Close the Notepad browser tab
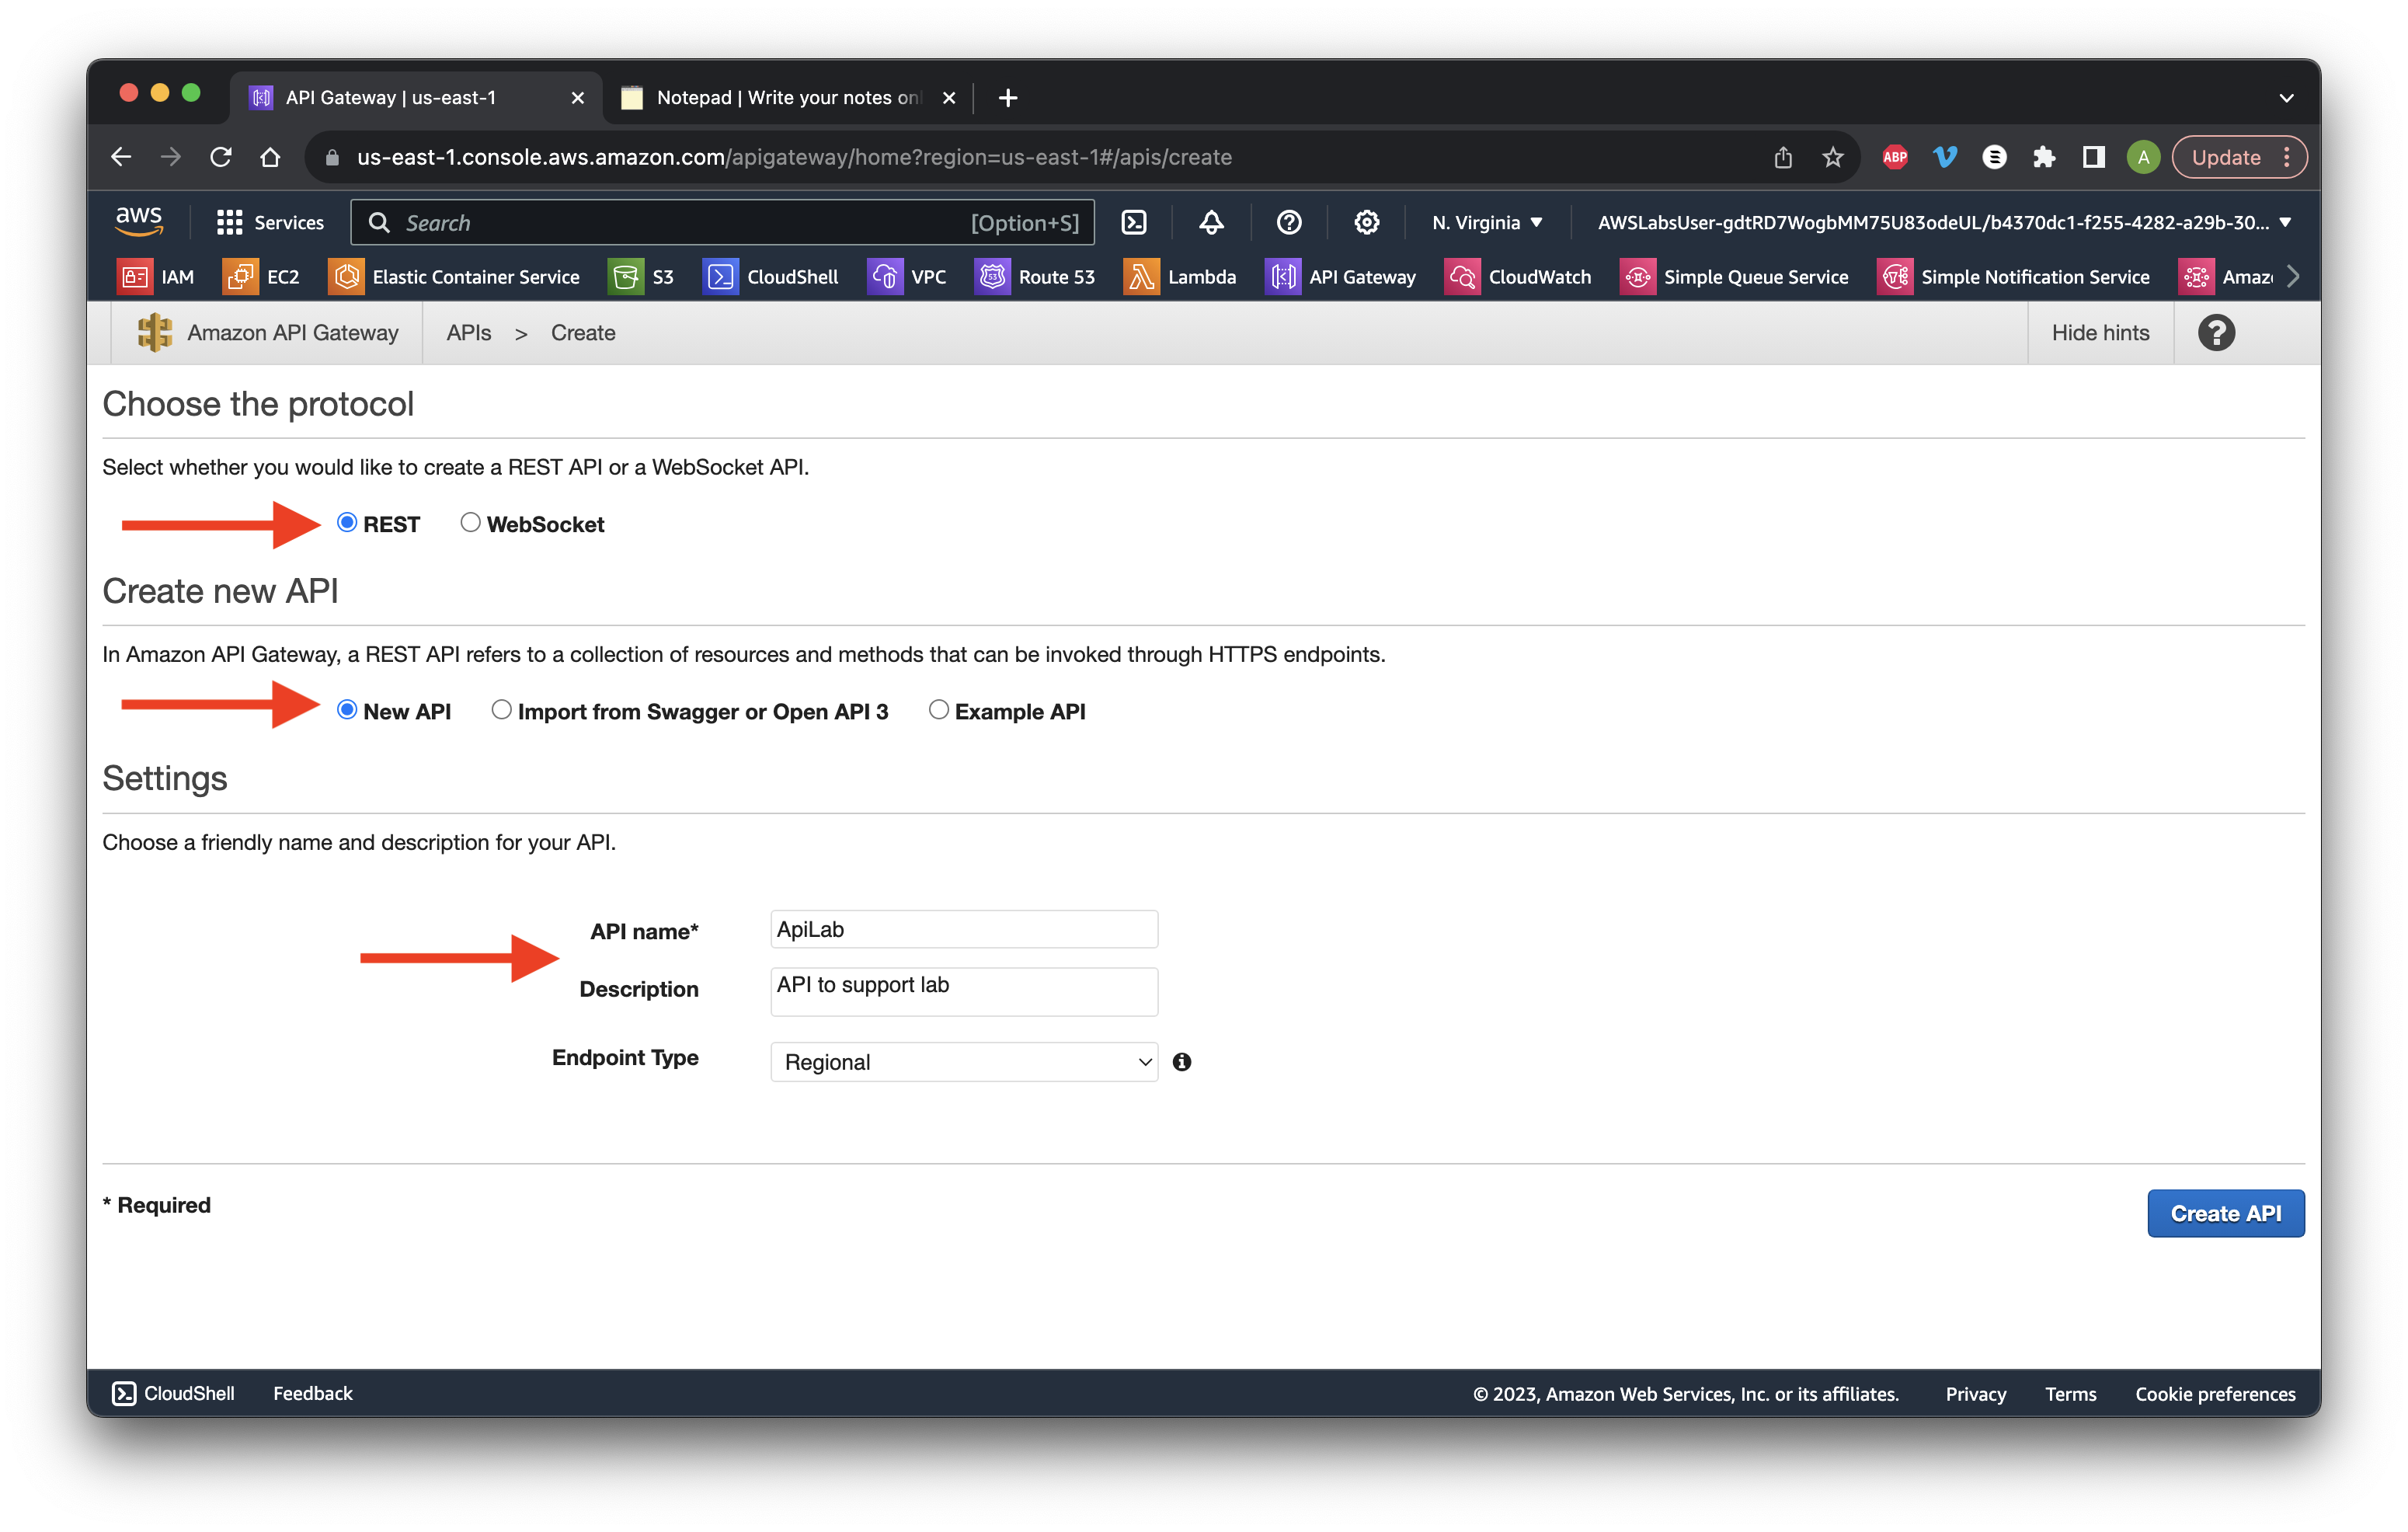The image size is (2408, 1532). click(x=949, y=98)
